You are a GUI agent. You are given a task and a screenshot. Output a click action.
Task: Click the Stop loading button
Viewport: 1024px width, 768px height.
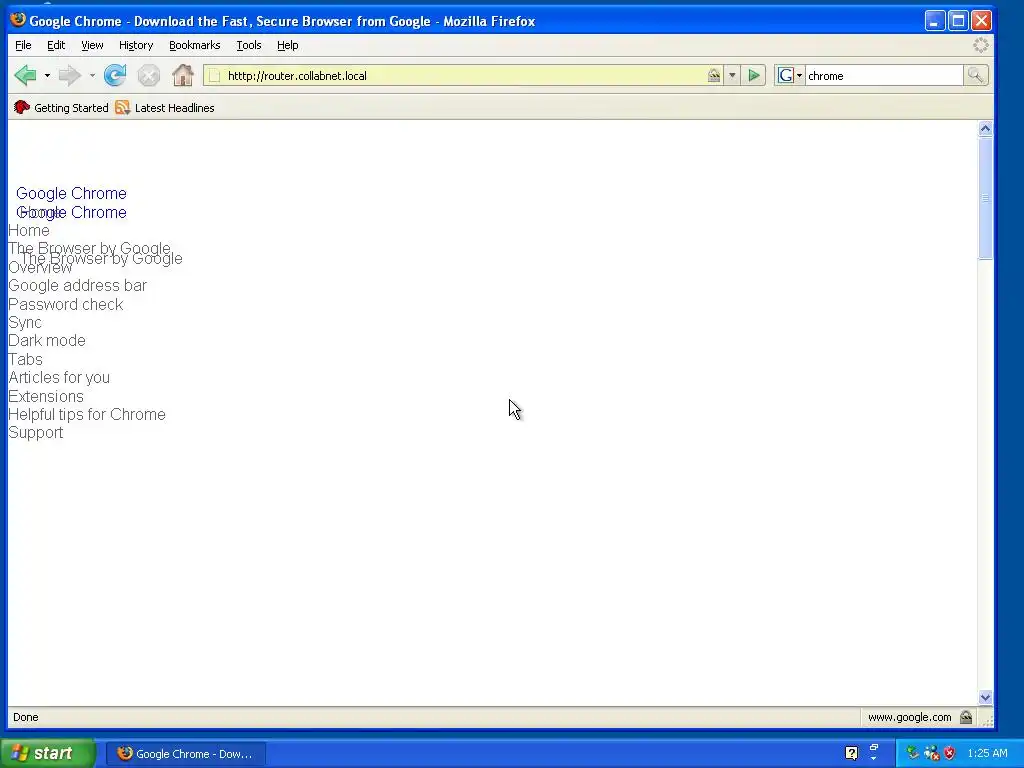[x=149, y=76]
